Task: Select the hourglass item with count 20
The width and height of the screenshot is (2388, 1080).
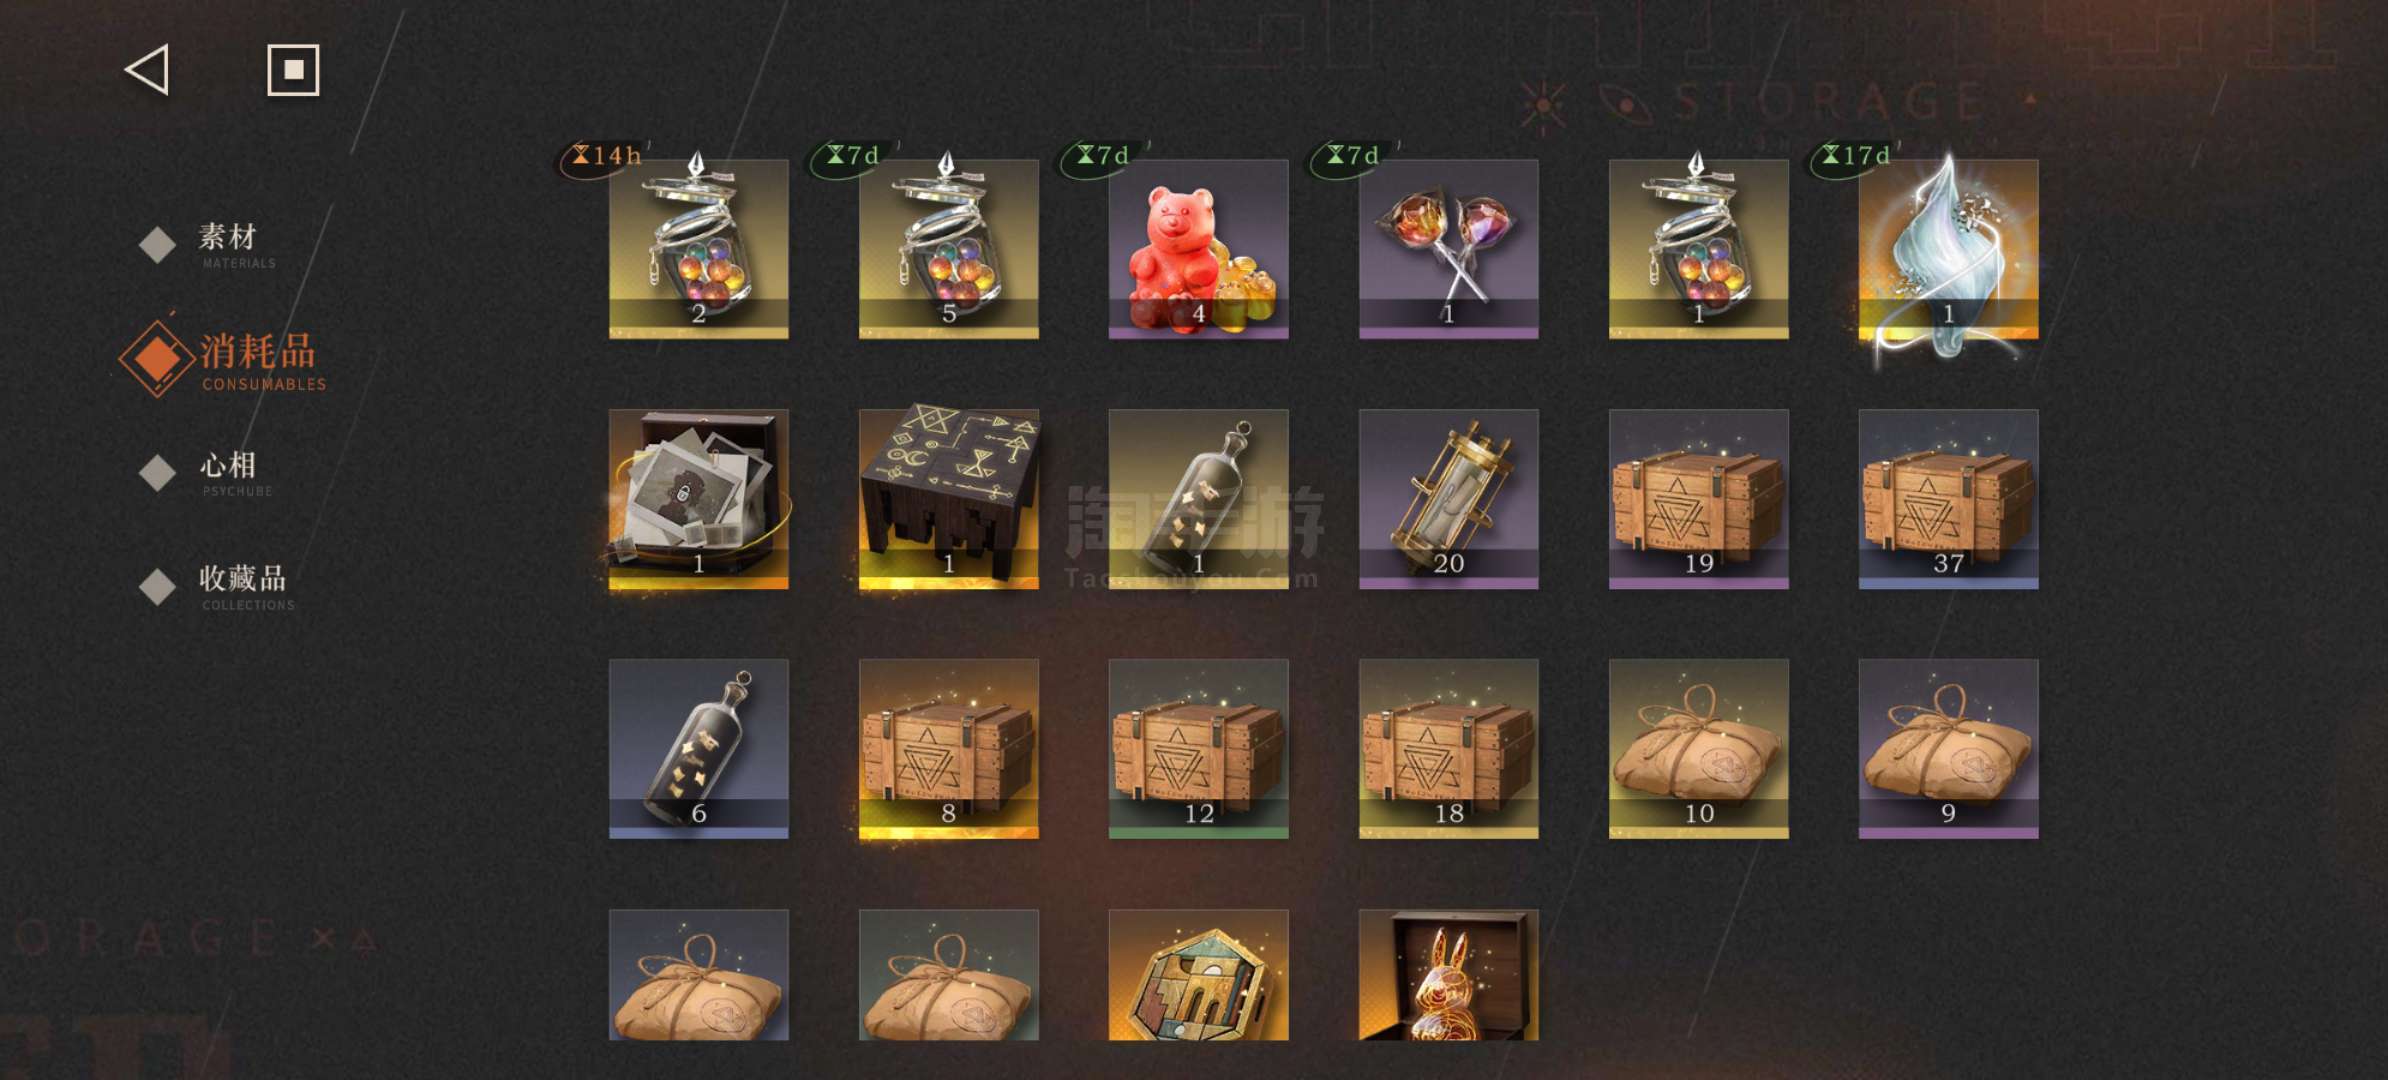Action: 1448,498
